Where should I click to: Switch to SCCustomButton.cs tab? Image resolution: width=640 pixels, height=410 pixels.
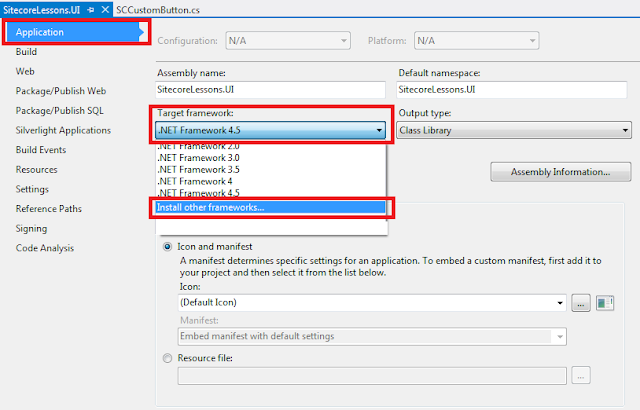pos(158,10)
